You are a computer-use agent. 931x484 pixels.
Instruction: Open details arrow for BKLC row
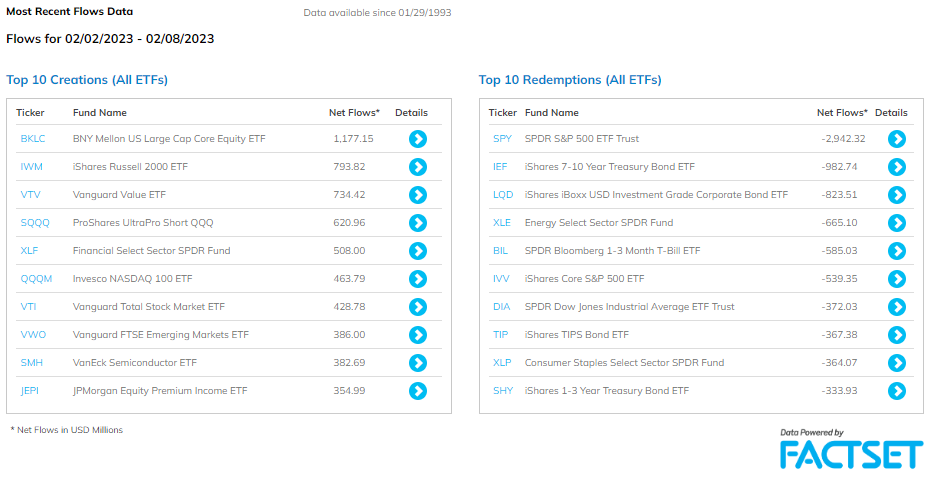418,139
